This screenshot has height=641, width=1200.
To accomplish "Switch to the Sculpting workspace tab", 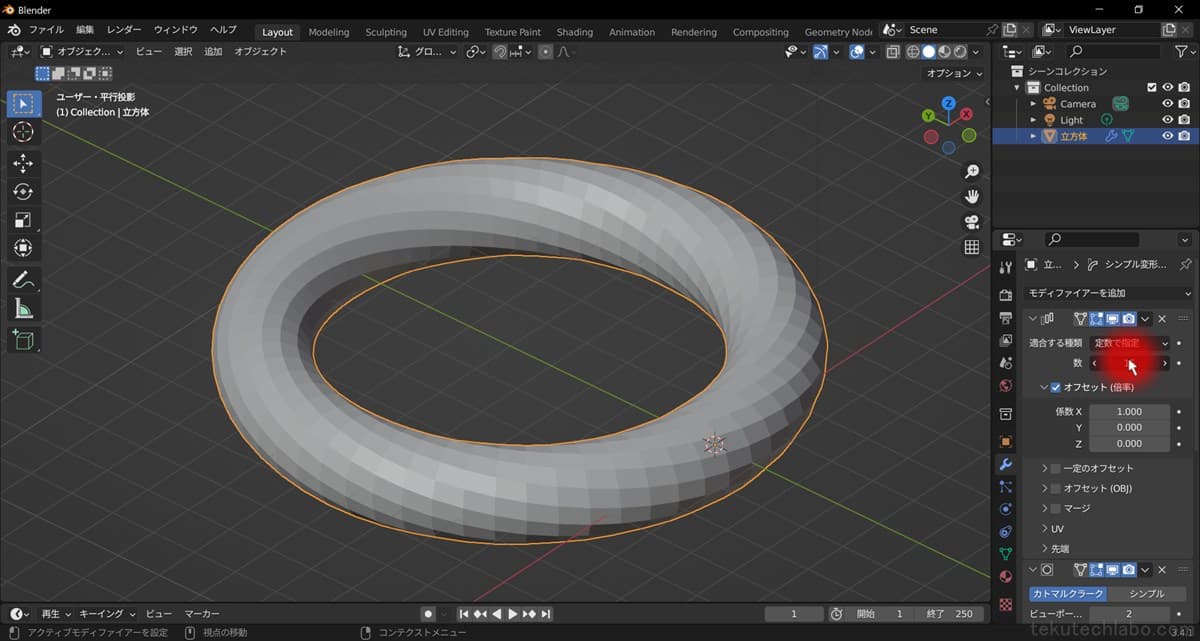I will pyautogui.click(x=386, y=32).
